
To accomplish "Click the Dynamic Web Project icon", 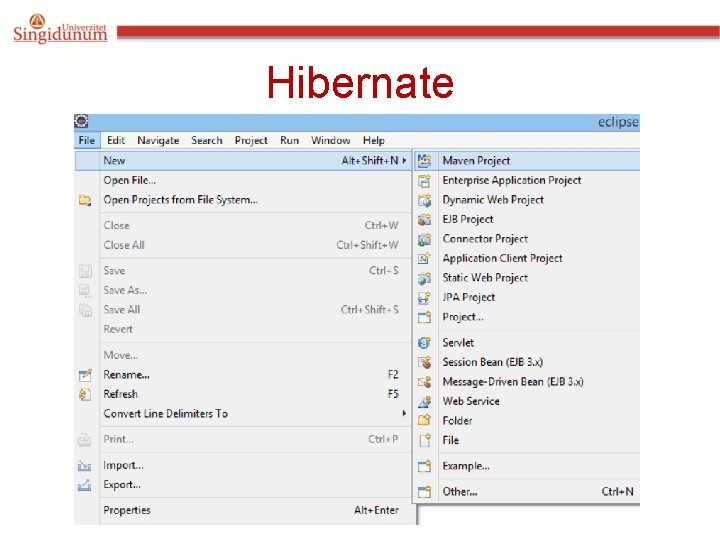I will 425,200.
